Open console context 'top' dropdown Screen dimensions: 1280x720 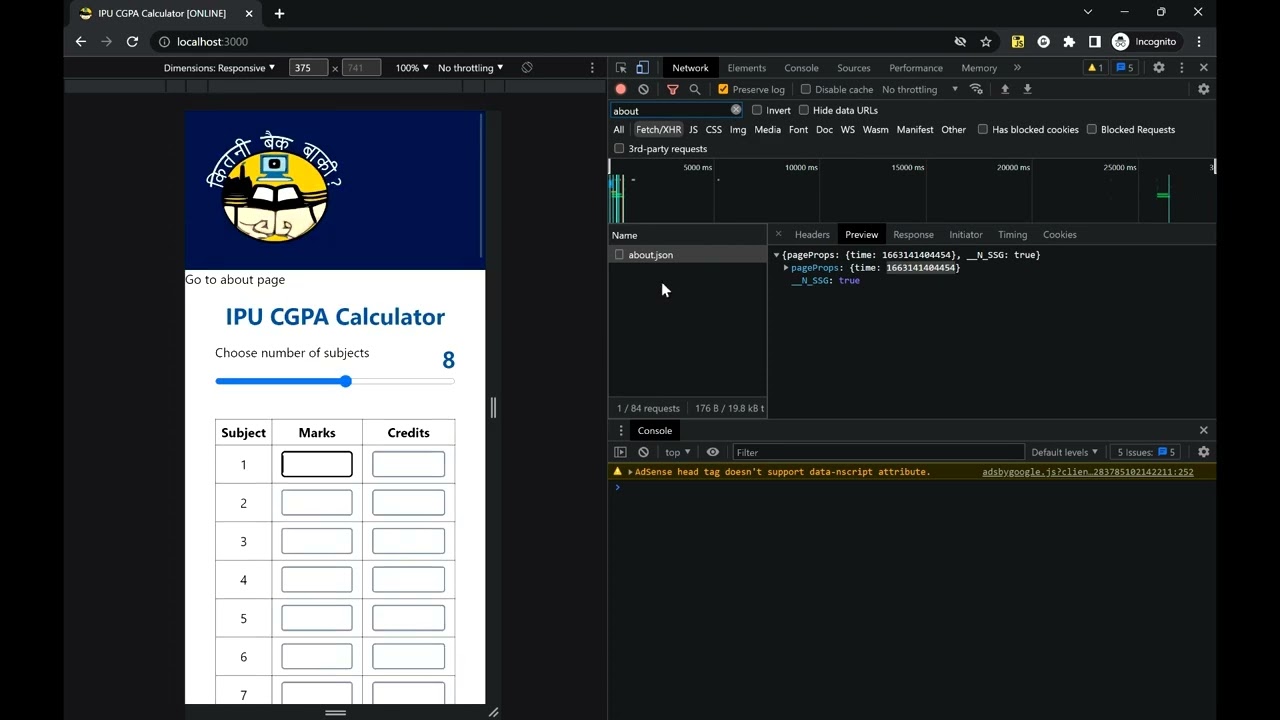[x=677, y=452]
